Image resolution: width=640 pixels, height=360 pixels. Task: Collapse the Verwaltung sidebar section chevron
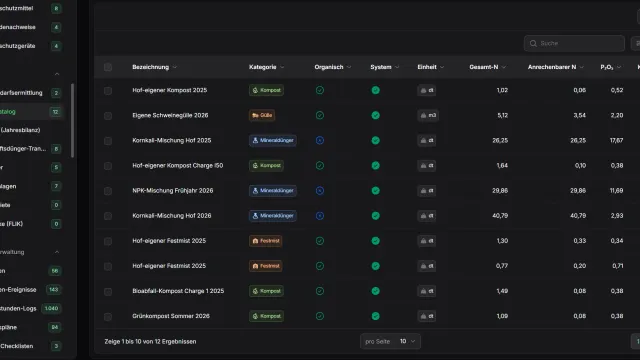(57, 252)
